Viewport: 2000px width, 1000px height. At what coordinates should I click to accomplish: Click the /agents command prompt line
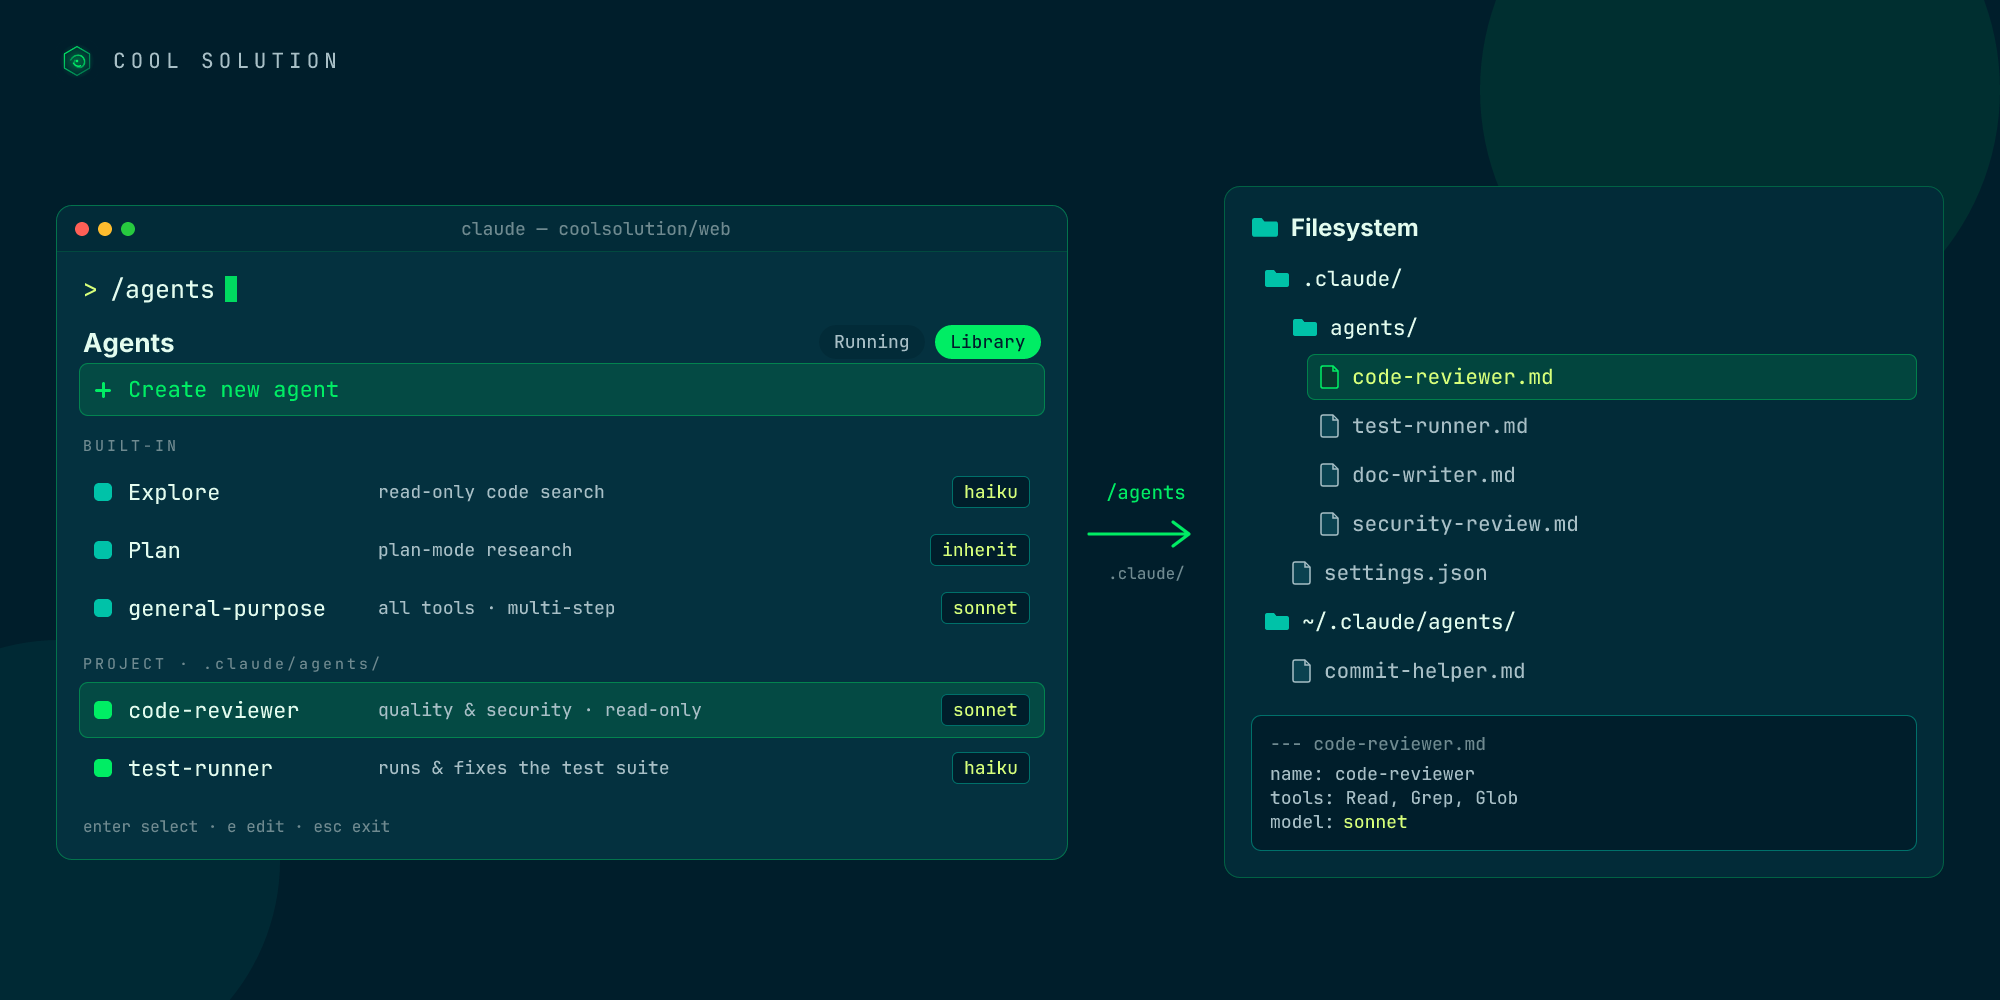click(161, 289)
